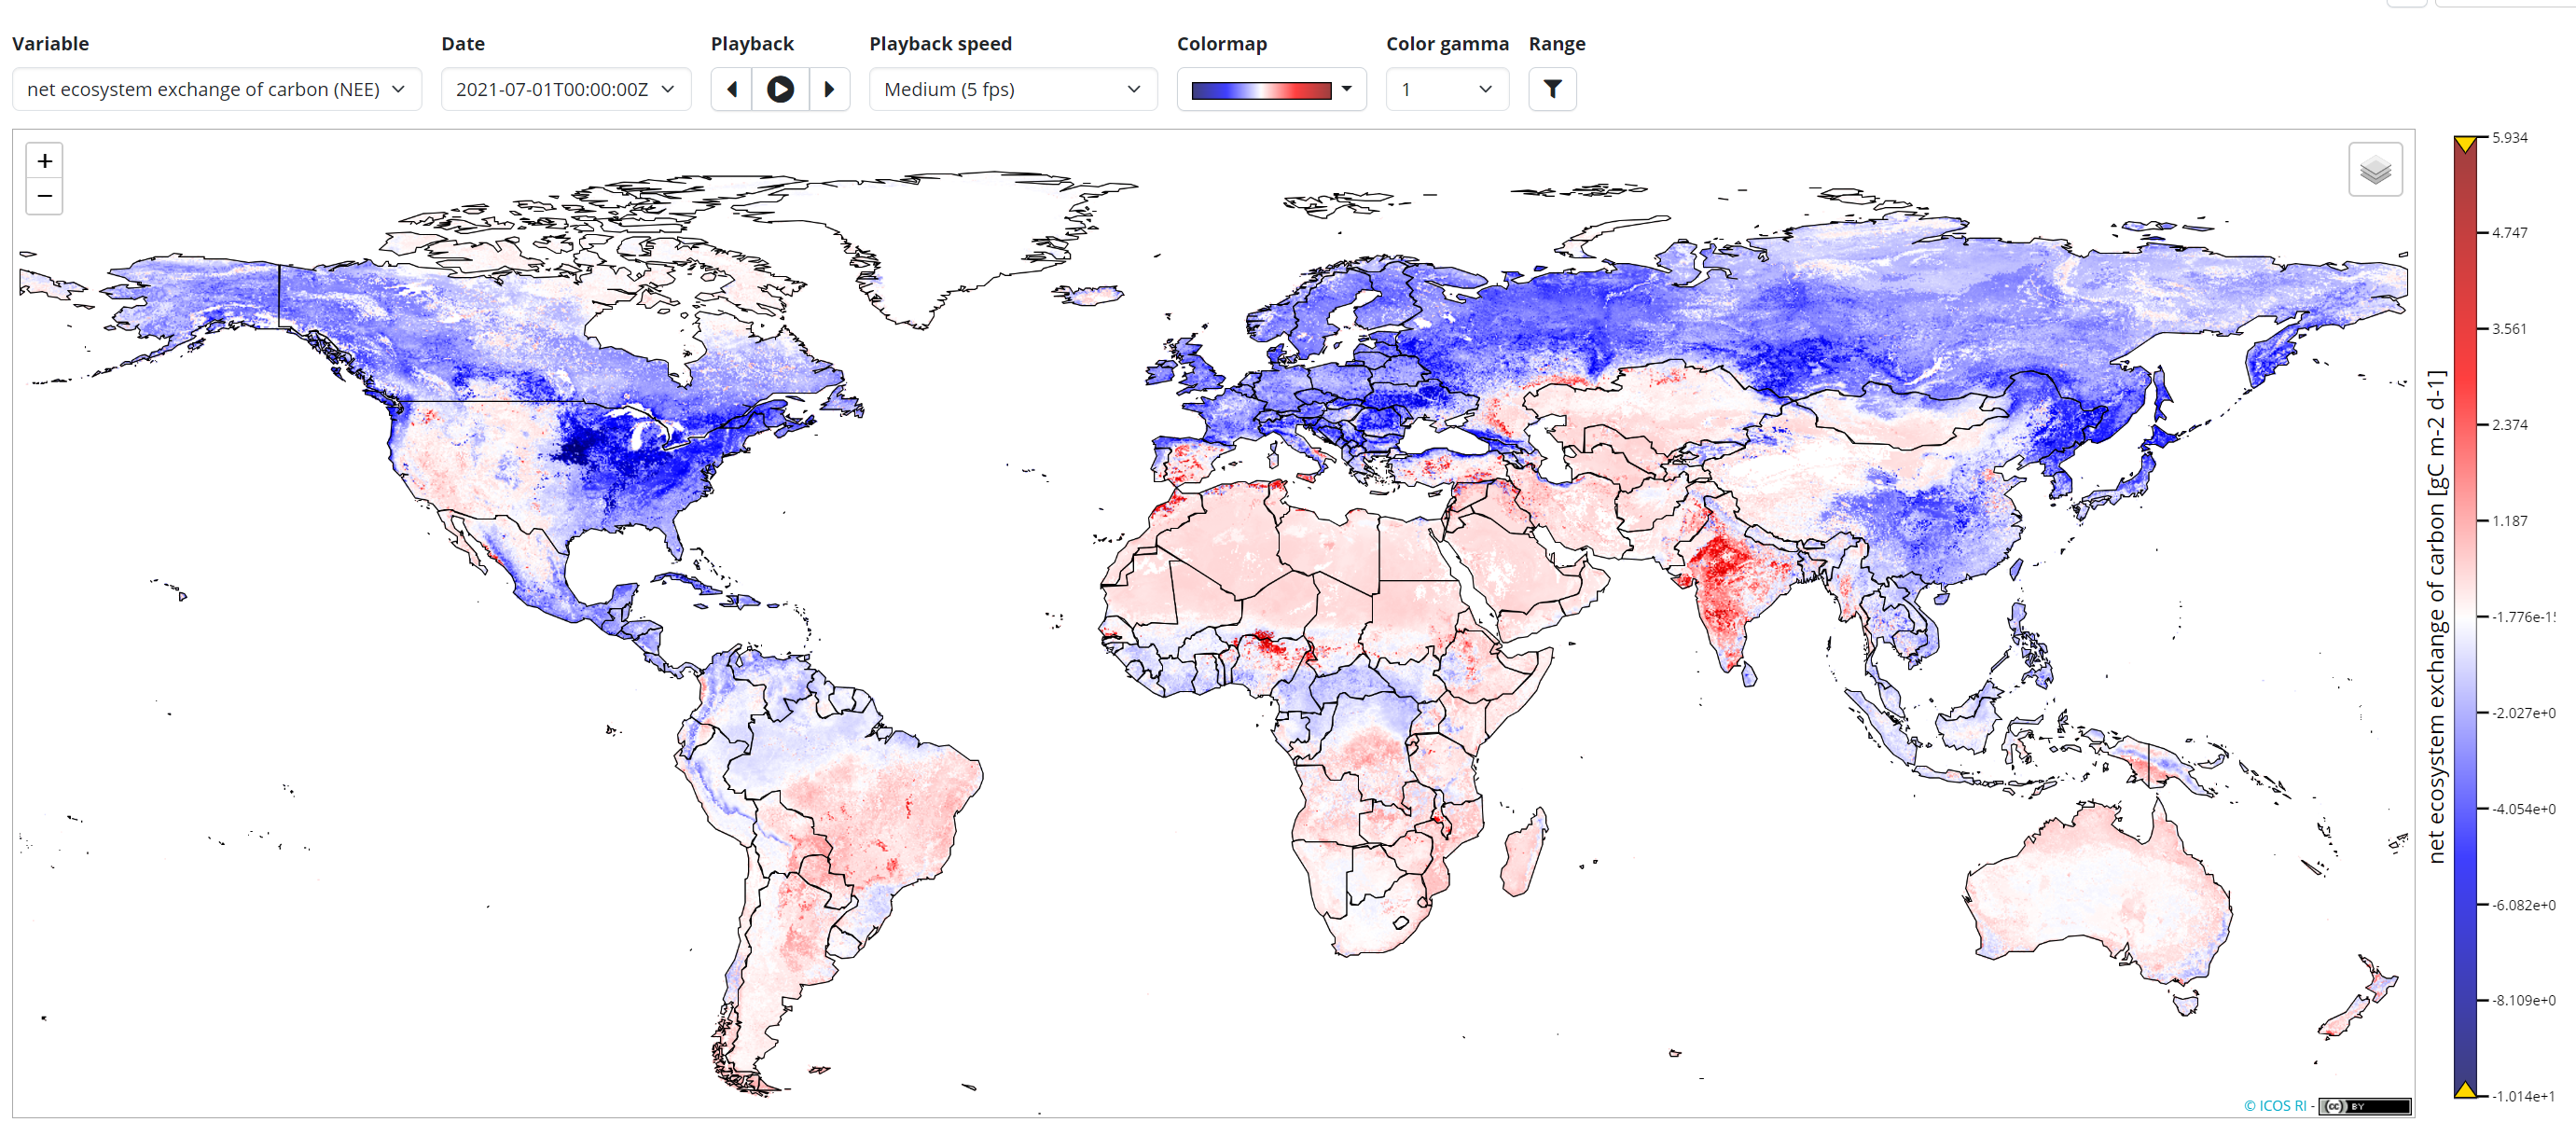The width and height of the screenshot is (2576, 1122).
Task: Click upper yellow triangle on color legend
Action: click(x=2465, y=145)
